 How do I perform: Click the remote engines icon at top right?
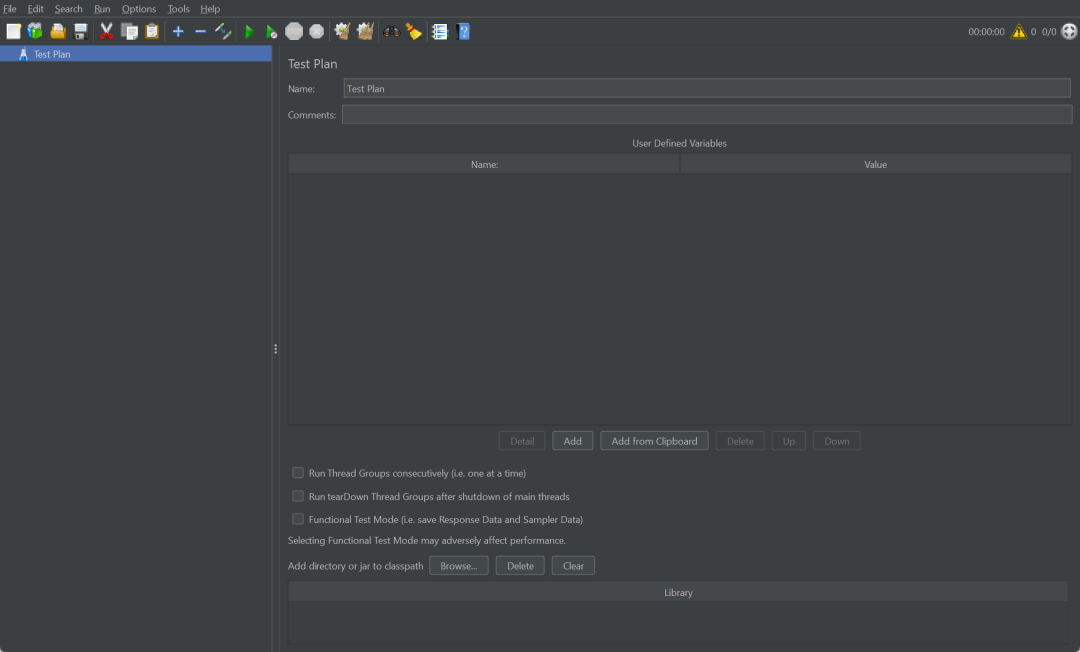[x=1069, y=32]
